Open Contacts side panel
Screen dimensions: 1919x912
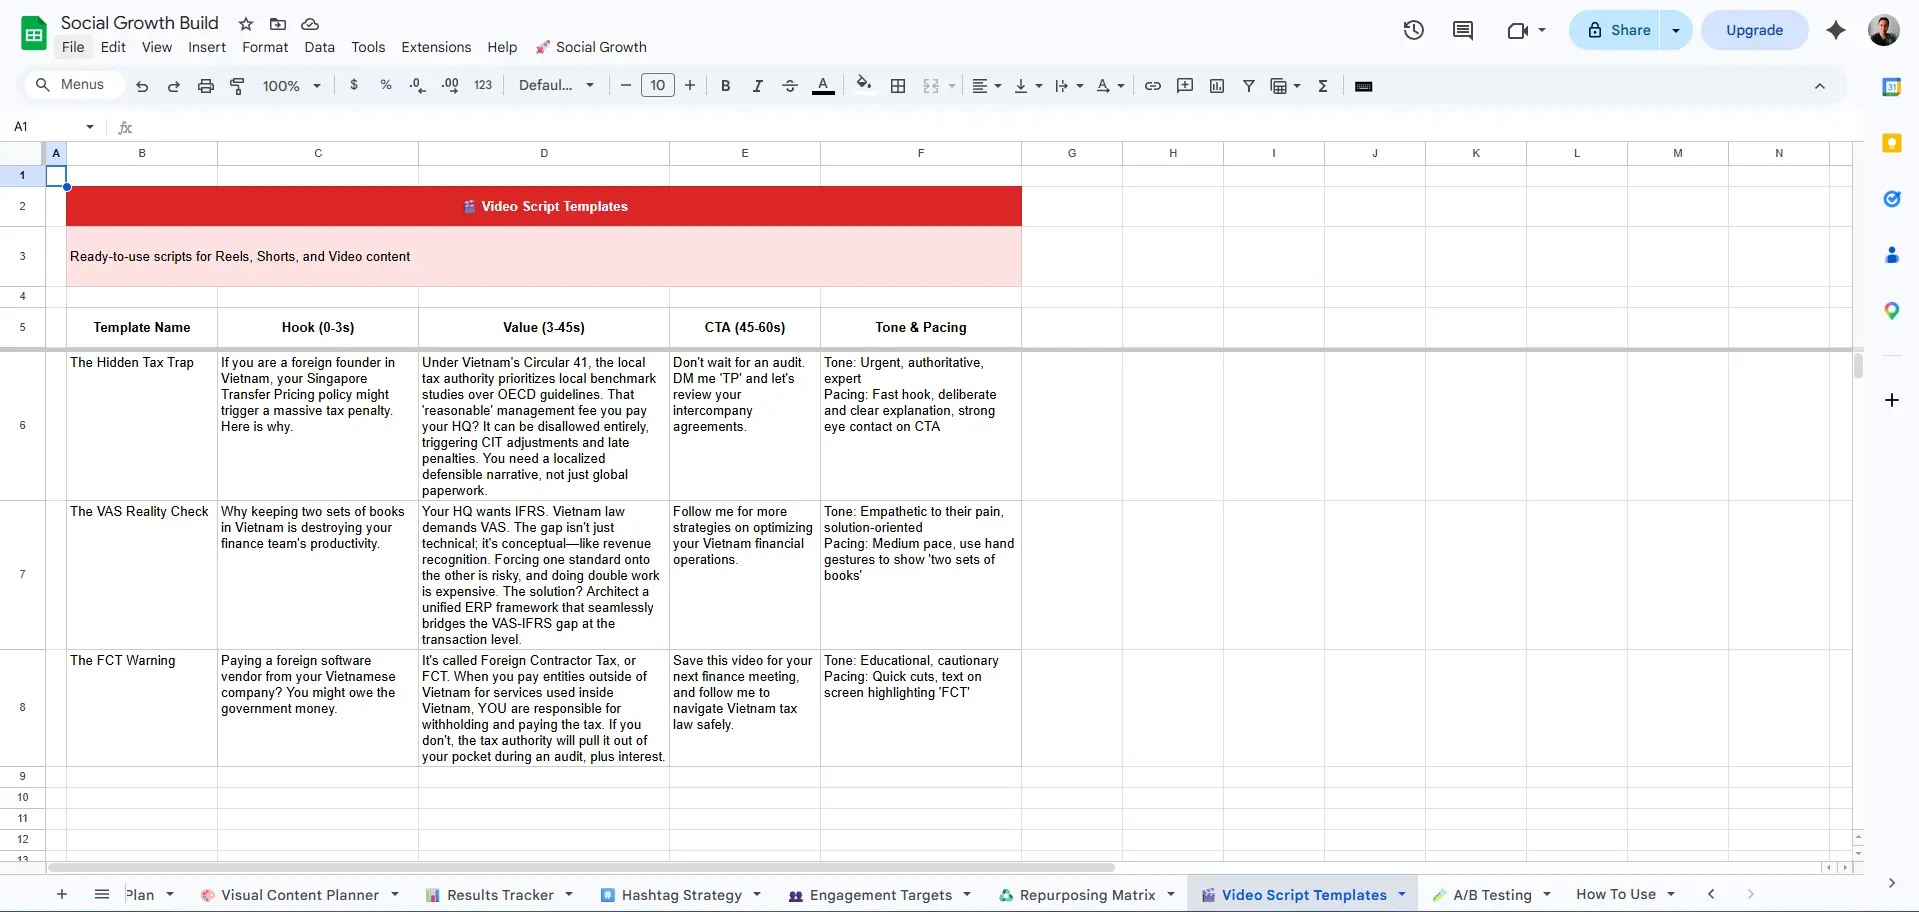tap(1892, 255)
